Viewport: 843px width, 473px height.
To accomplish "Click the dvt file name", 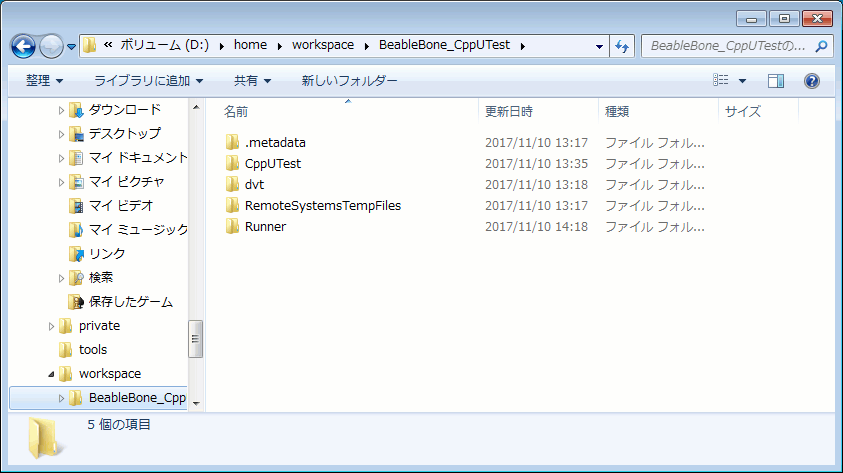I will (x=254, y=184).
